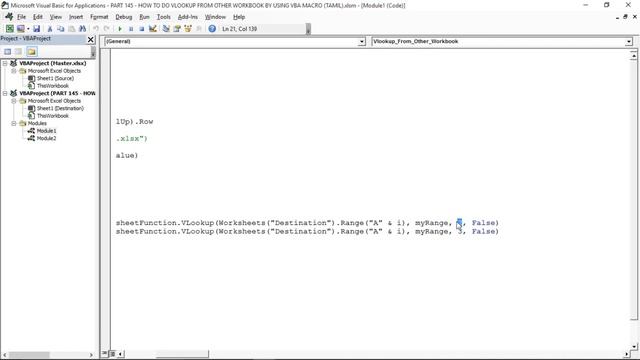Collapse PART 145 Microsoft Excel Objects folder
The image size is (640, 360).
click(13, 101)
